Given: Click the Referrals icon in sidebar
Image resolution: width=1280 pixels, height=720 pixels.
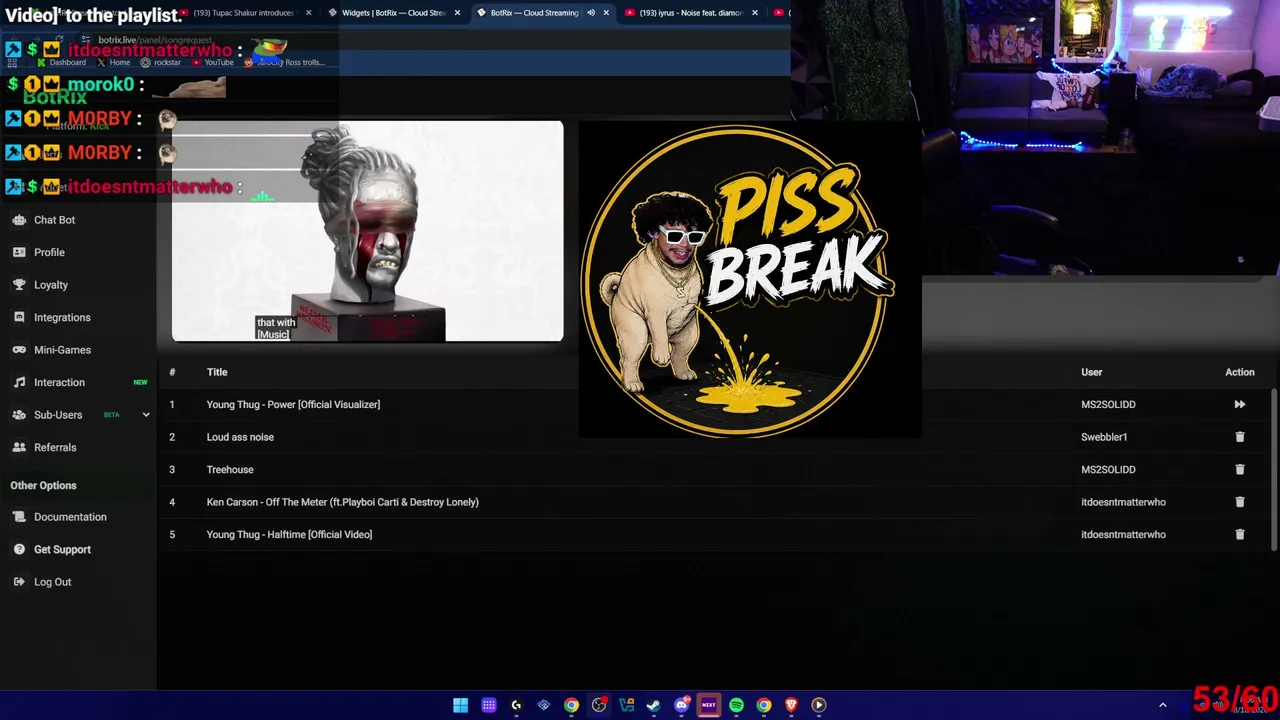Looking at the screenshot, I should point(19,447).
